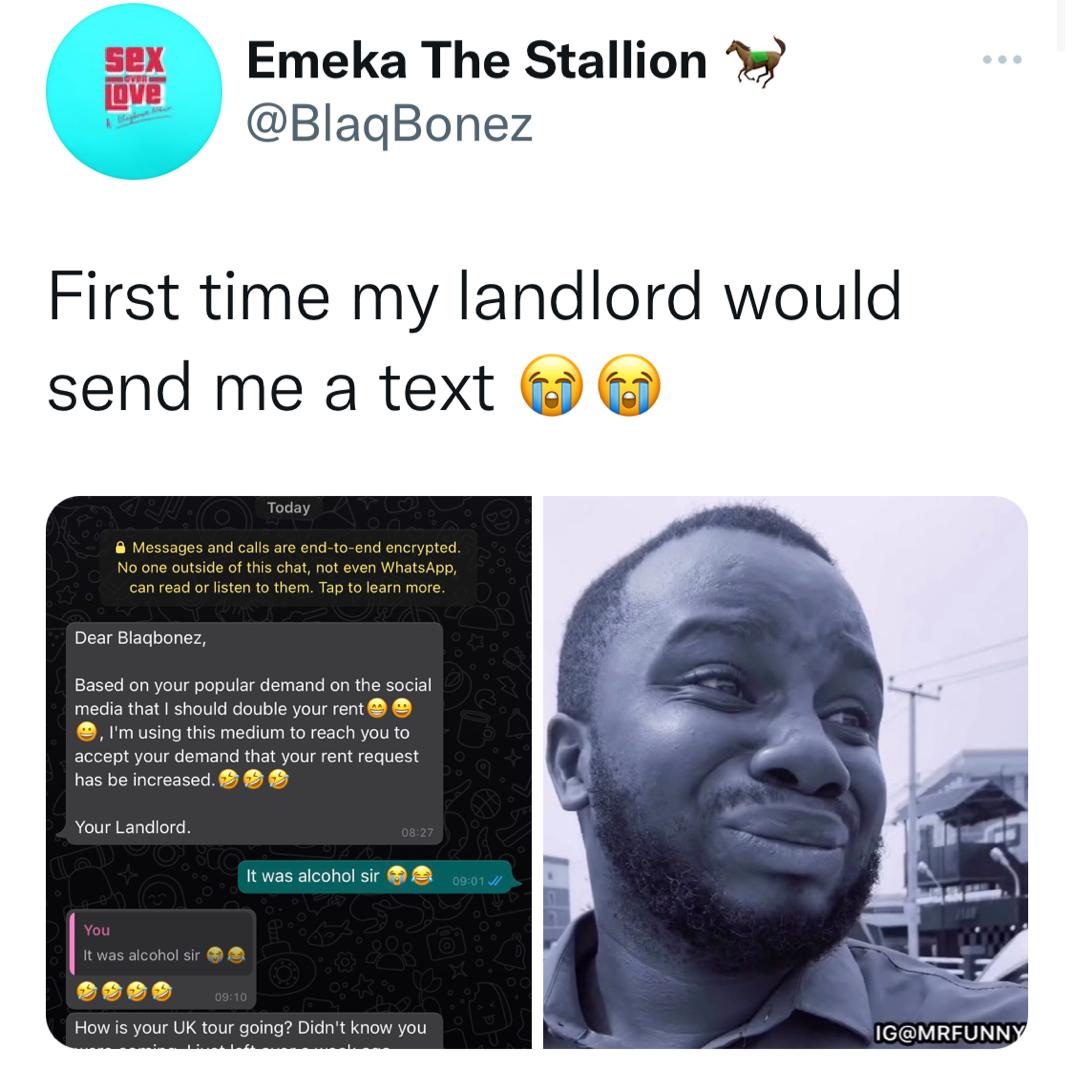Viewport: 1074px width, 1080px height.
Task: Click the IG@MRFUNNY watermark on the photo
Action: (950, 1032)
